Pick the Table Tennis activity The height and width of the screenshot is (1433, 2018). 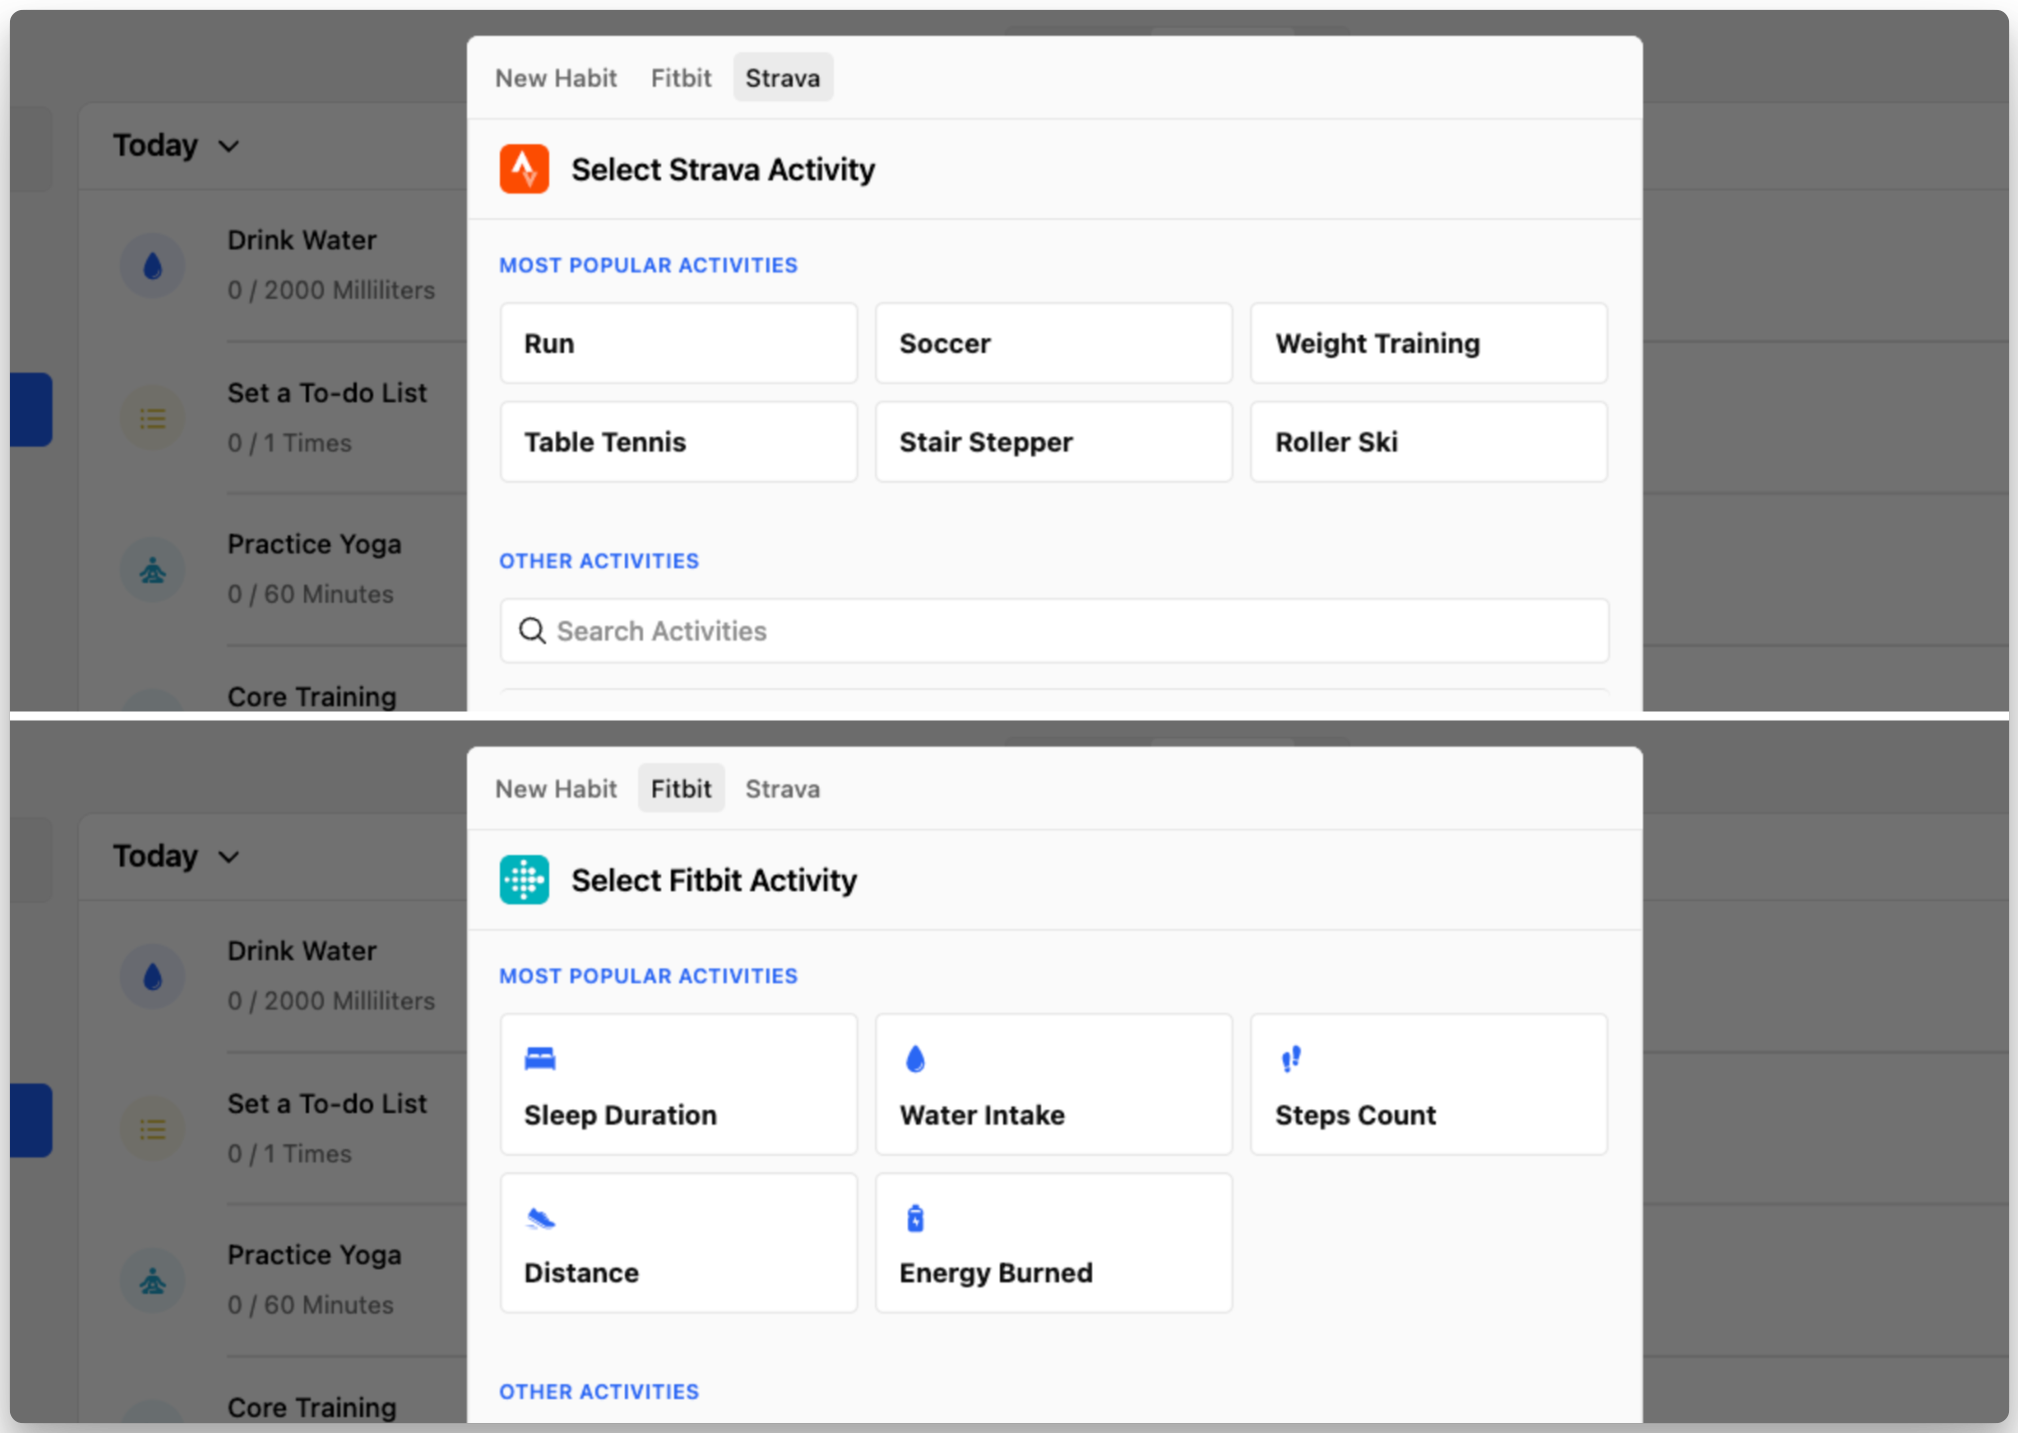coord(679,442)
